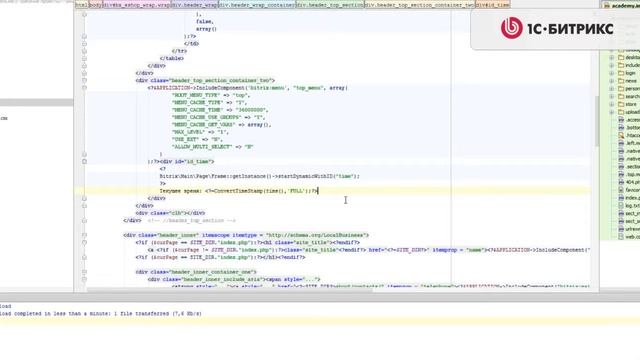This screenshot has width=640, height=360.
Task: Click the web.config file icon
Action: coord(621,237)
